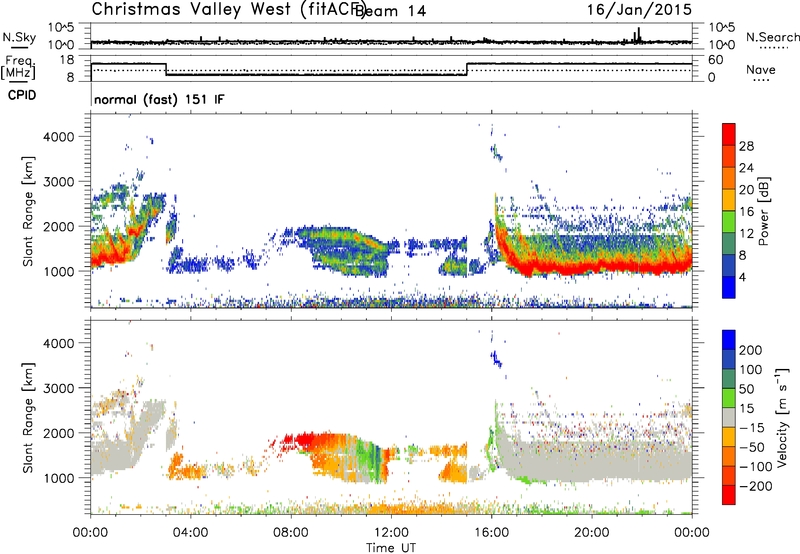Click the '60' Nave axis tick

[x=715, y=60]
